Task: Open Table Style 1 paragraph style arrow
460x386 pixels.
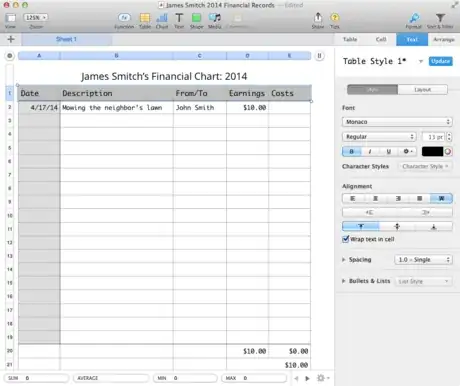Action: tap(421, 61)
